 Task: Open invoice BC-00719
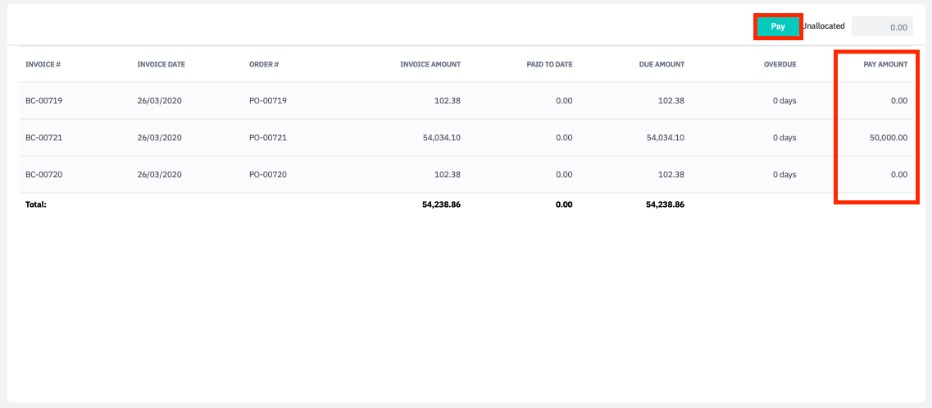[44, 101]
